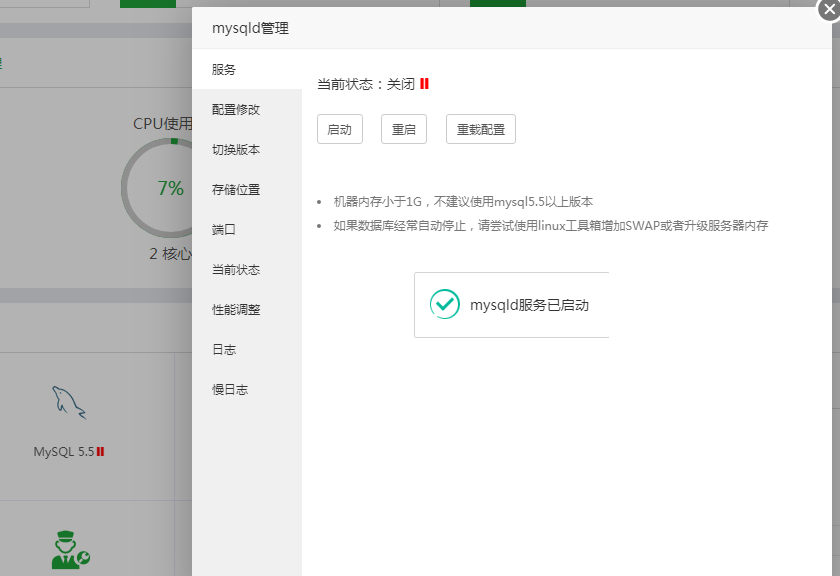This screenshot has height=576, width=840.
Task: Click the MySQL 5.5 label in the background
Action: coord(64,452)
